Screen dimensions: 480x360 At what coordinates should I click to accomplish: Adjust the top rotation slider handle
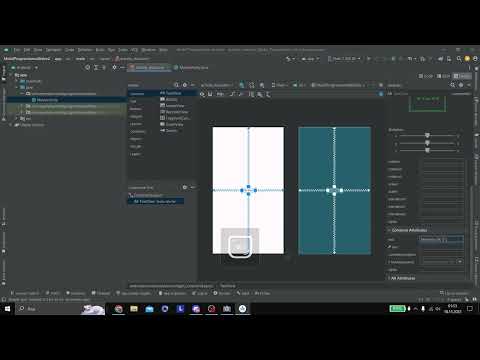(427, 135)
